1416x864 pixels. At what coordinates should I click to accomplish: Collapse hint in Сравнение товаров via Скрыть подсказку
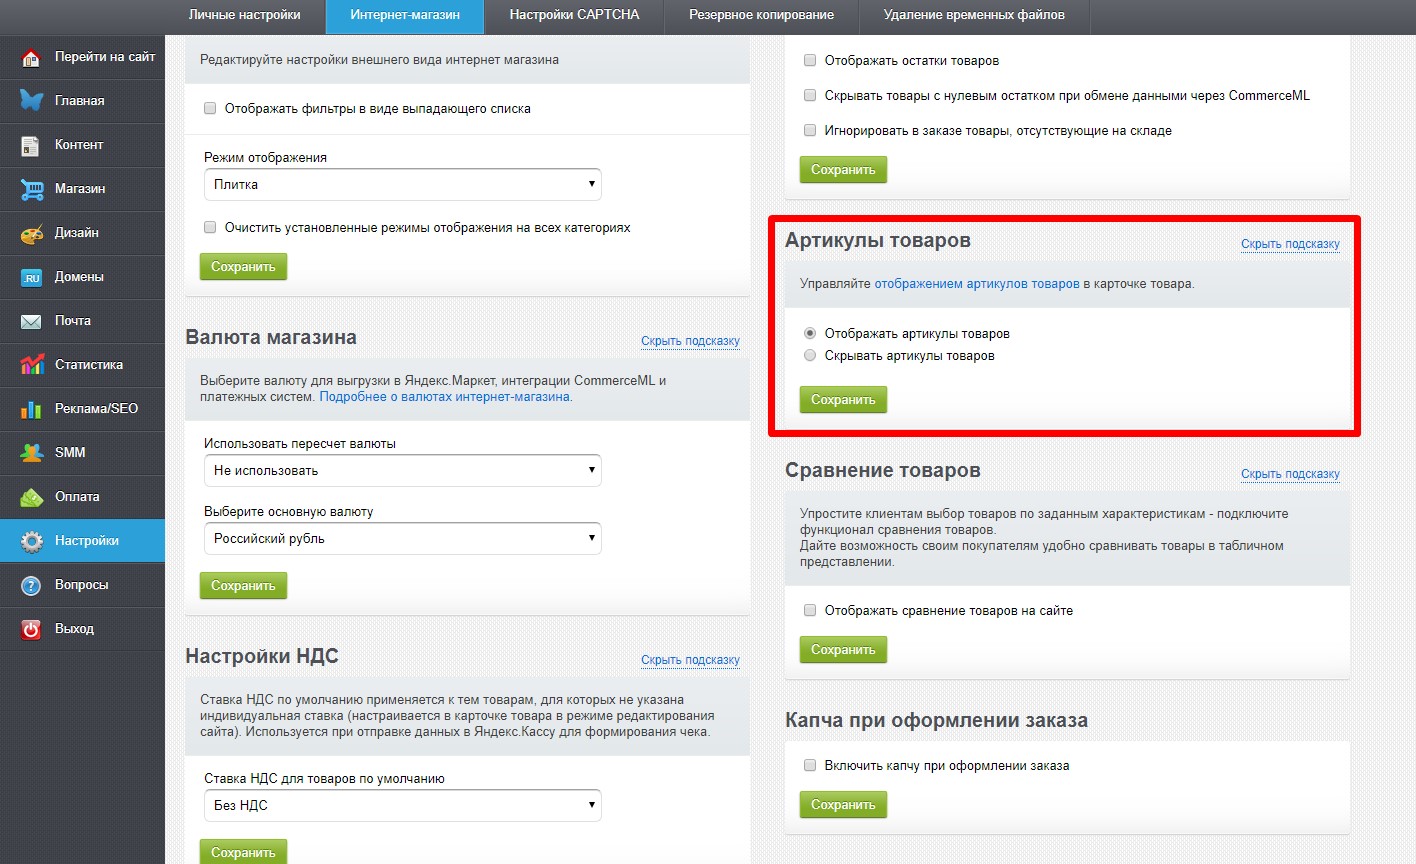[x=1290, y=474]
